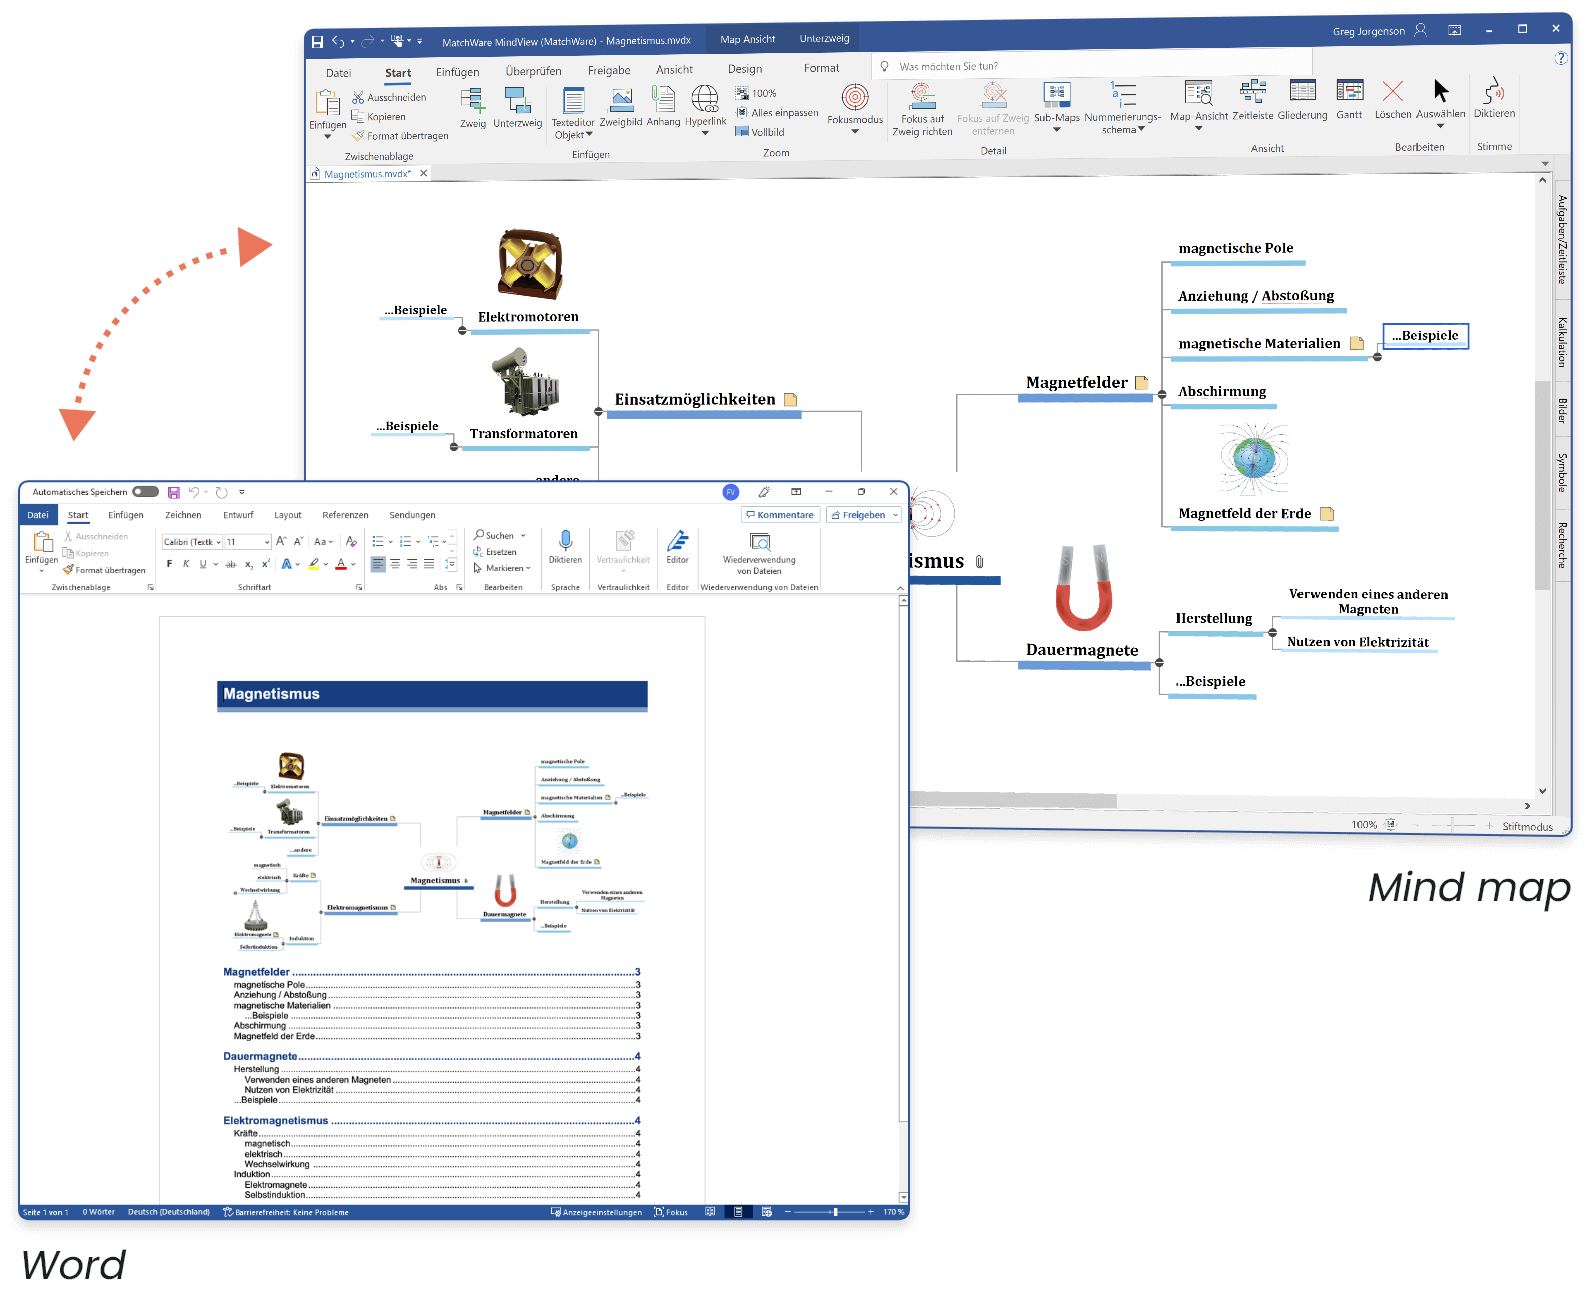Viewport: 1591px width, 1293px height.
Task: Click highlight color button in Word ribbon
Action: pos(314,564)
